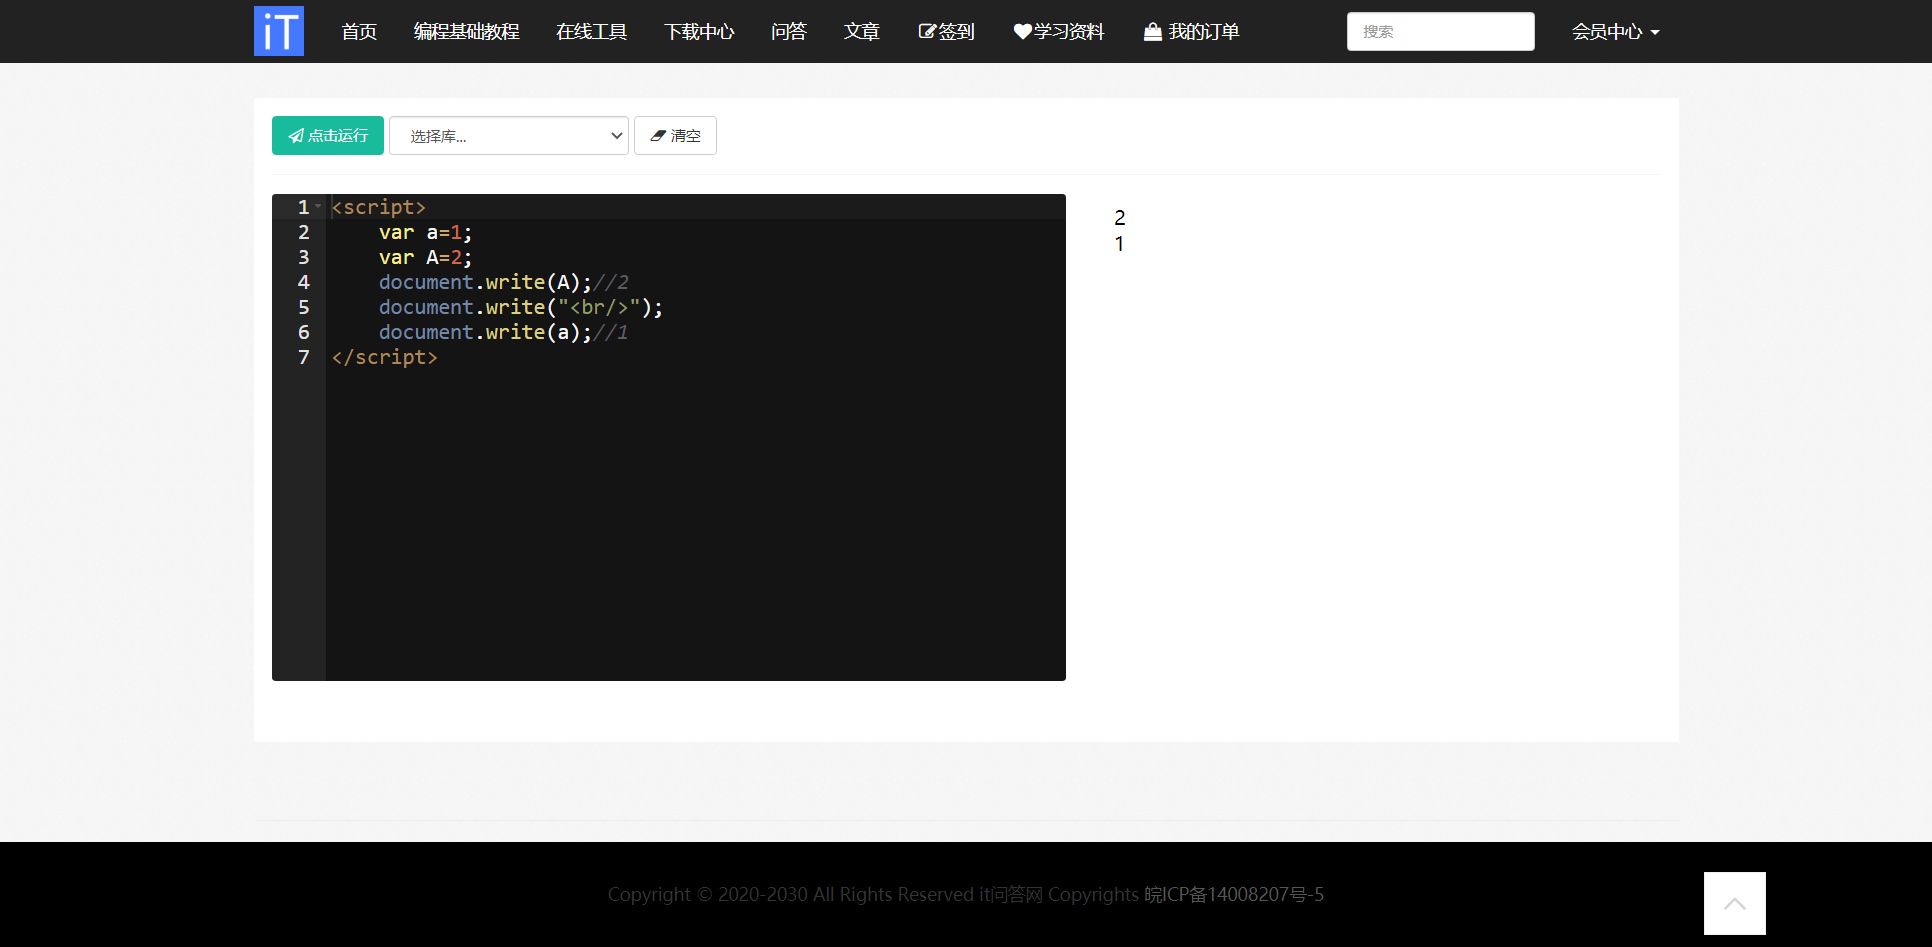Focus the 搜索 search field
The width and height of the screenshot is (1932, 947).
coord(1441,32)
